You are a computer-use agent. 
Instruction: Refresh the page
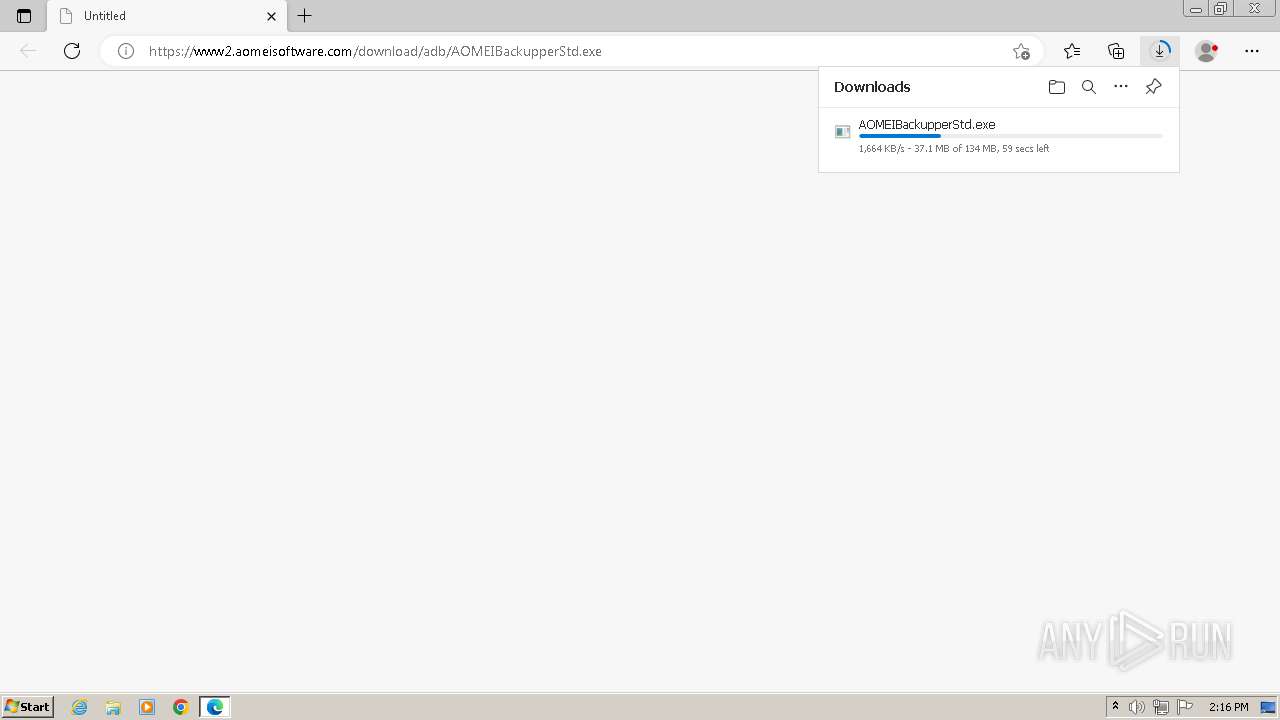pos(72,51)
